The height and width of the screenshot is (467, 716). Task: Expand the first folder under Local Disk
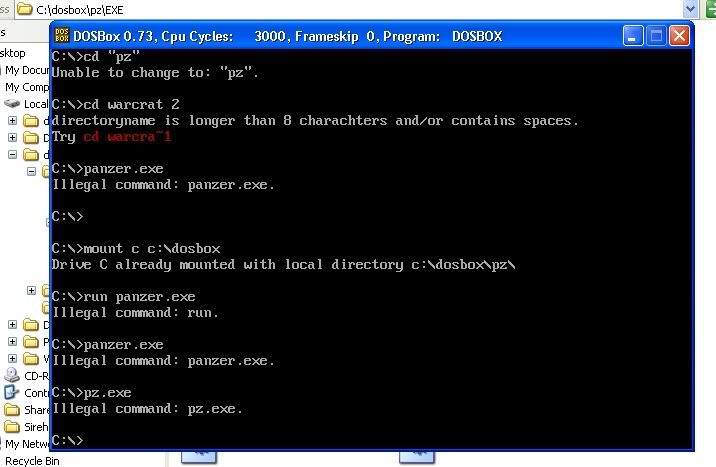click(x=13, y=121)
